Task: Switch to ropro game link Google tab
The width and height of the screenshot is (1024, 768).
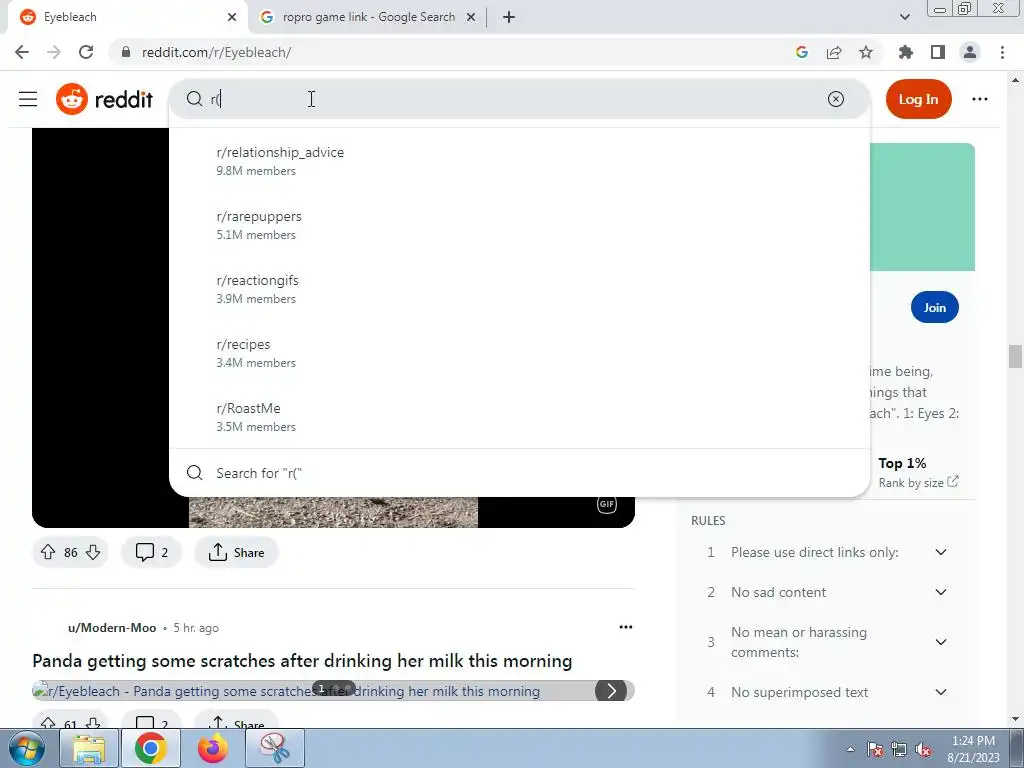Action: [x=369, y=17]
